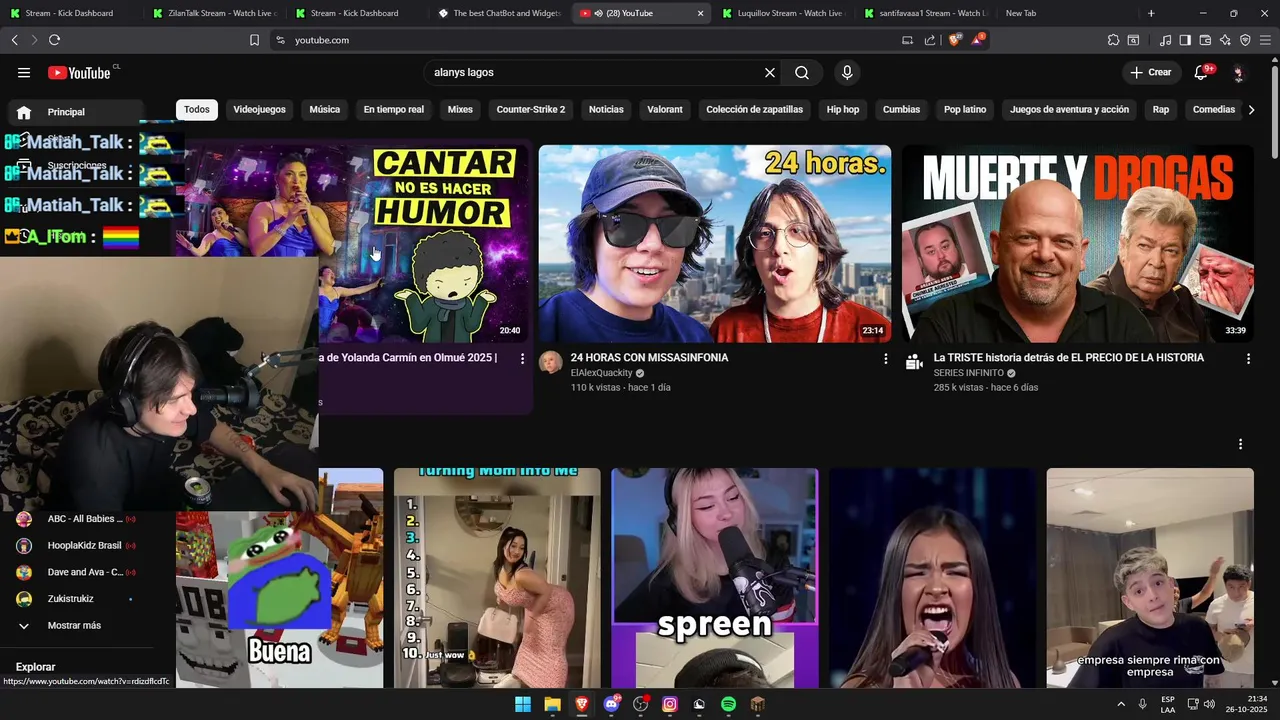
Task: Open a new browser tab with plus
Action: (1151, 13)
